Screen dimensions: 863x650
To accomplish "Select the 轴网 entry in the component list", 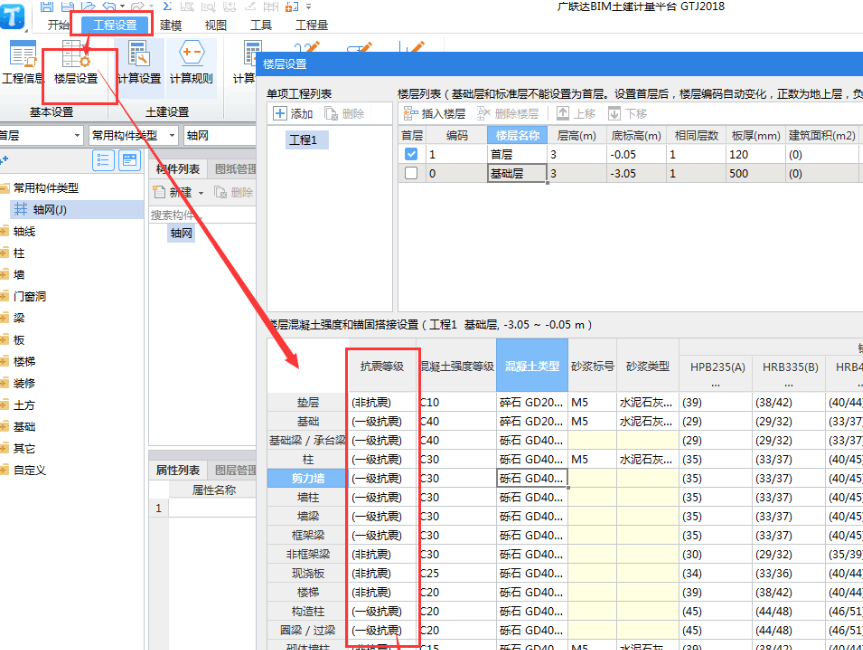I will coord(181,233).
